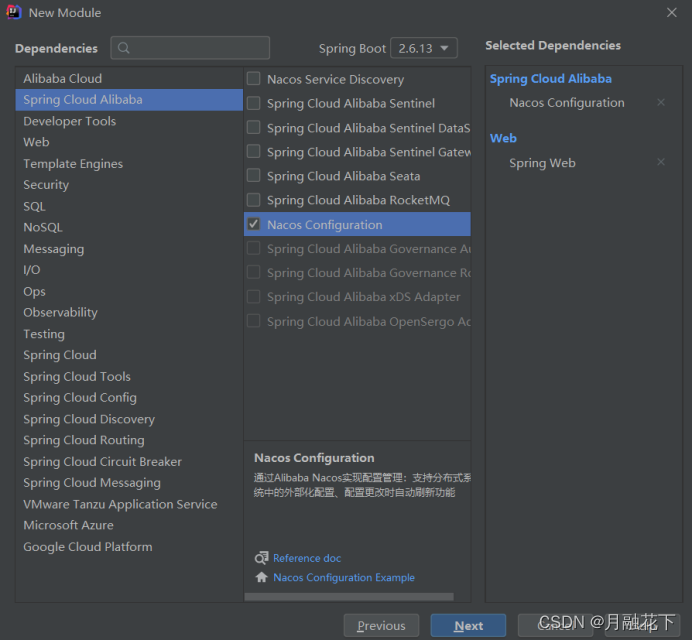
Task: Select Microsoft Azure category
Action: [129, 525]
